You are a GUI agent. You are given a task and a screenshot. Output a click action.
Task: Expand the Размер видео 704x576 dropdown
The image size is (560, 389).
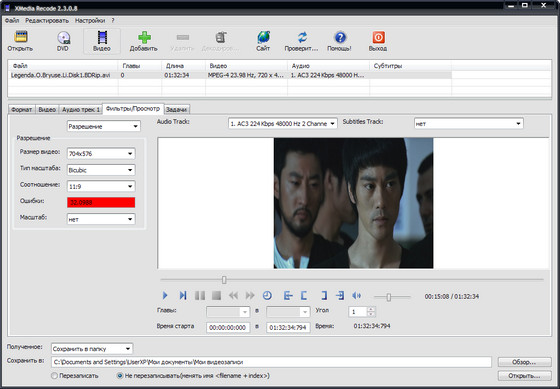pyautogui.click(x=101, y=154)
